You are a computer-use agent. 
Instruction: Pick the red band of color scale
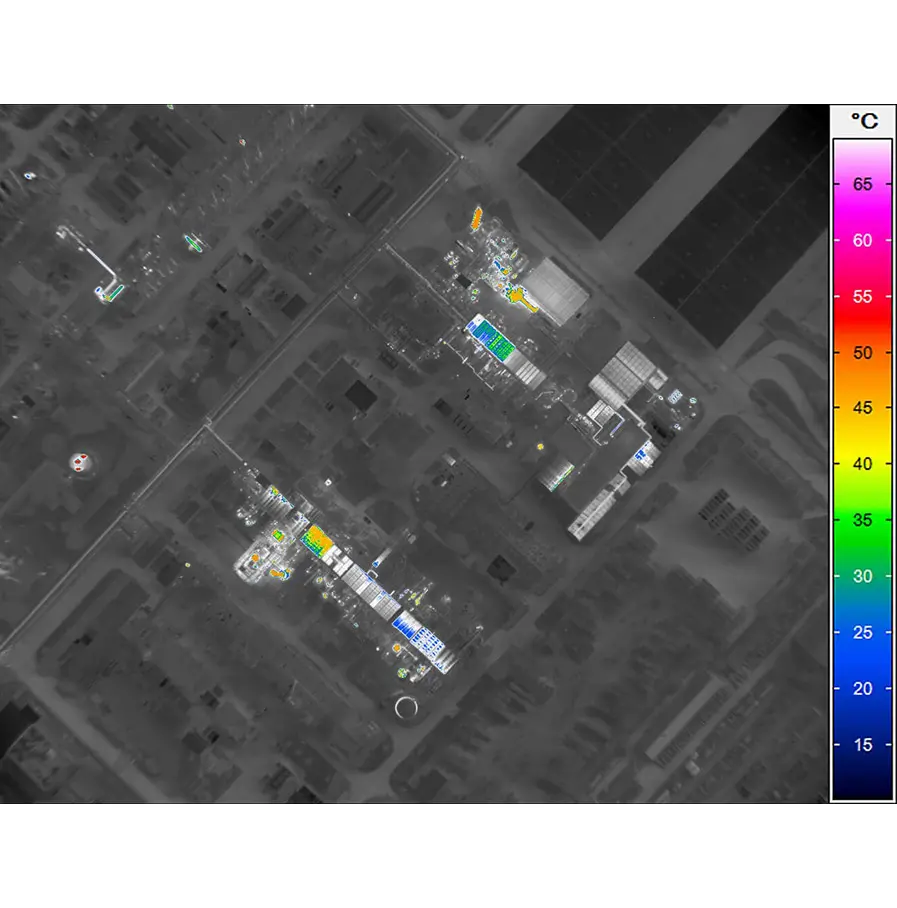(x=862, y=325)
